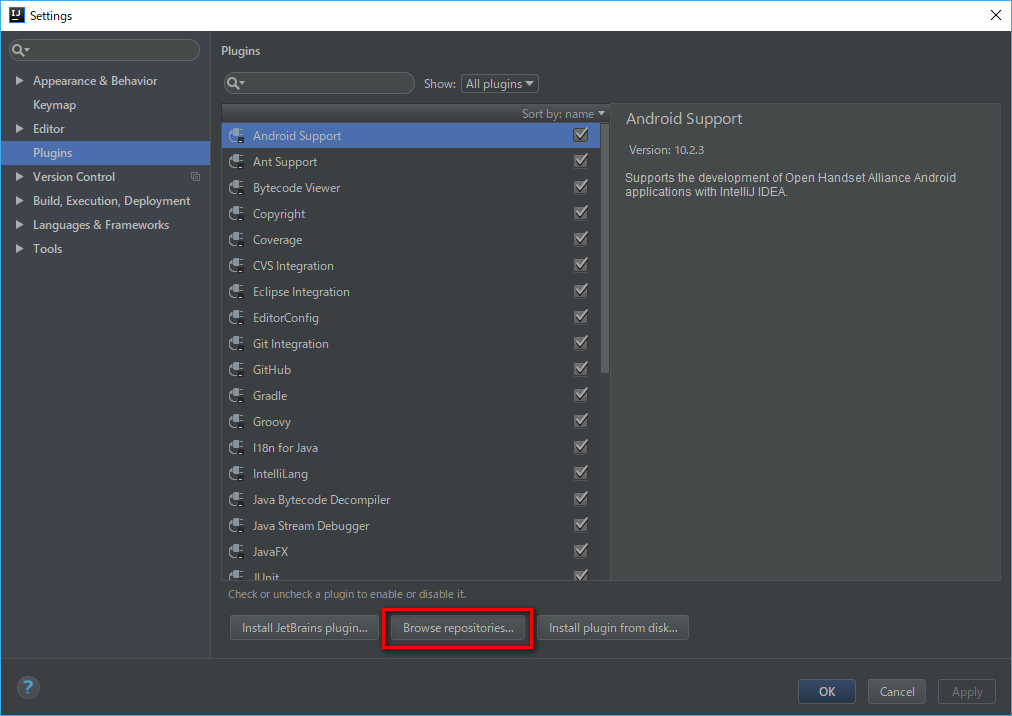Select the IntelliLang plugin row

[x=410, y=473]
